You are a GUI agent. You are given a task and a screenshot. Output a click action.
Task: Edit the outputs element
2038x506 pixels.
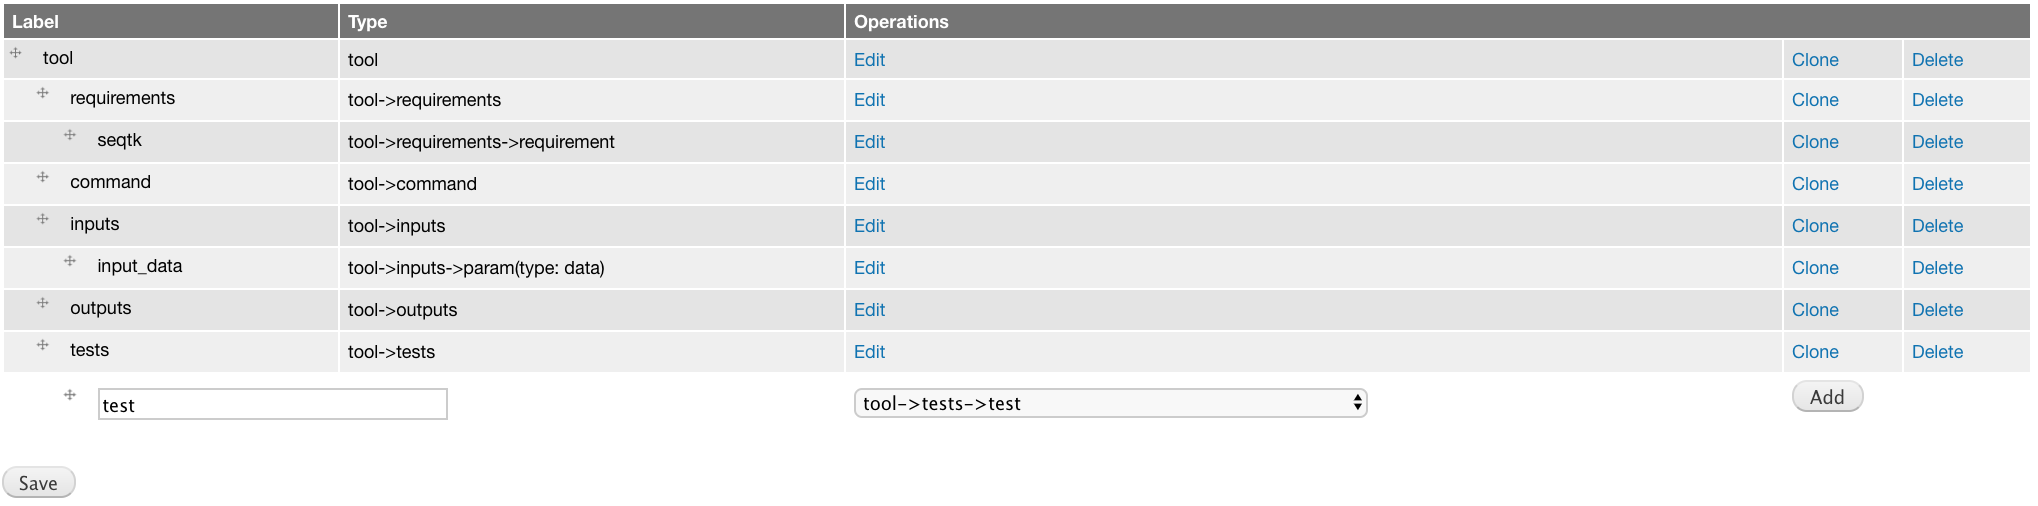(869, 310)
